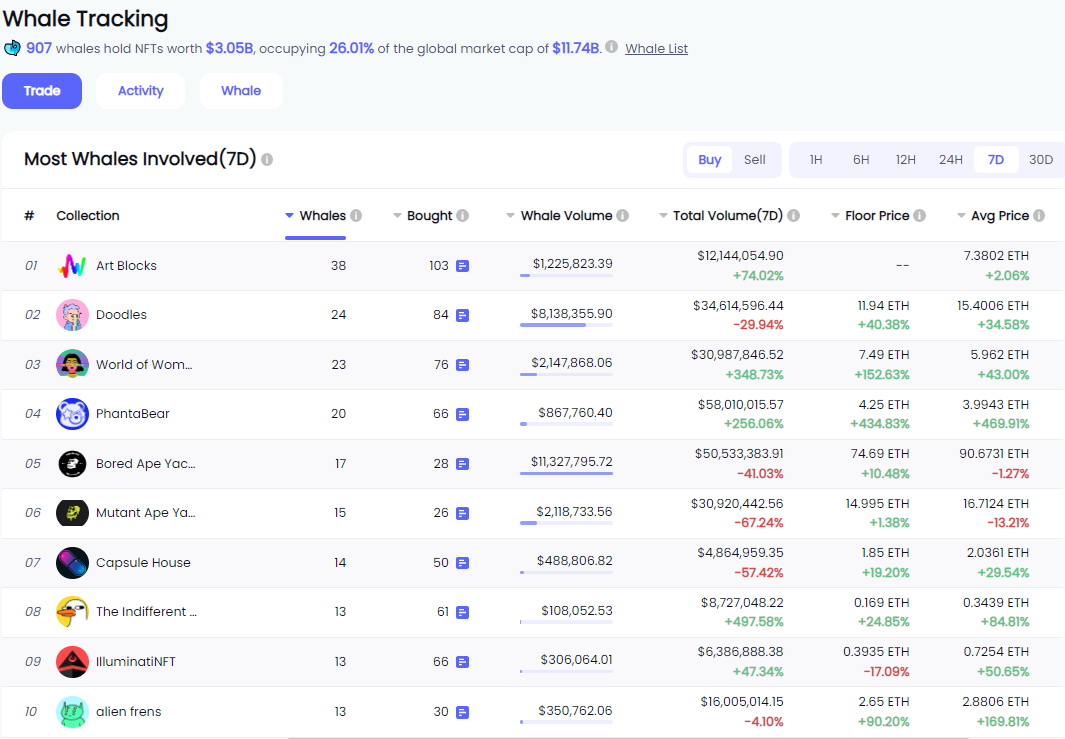The image size is (1065, 739).
Task: Show info icon next to Floor Price
Action: point(920,215)
